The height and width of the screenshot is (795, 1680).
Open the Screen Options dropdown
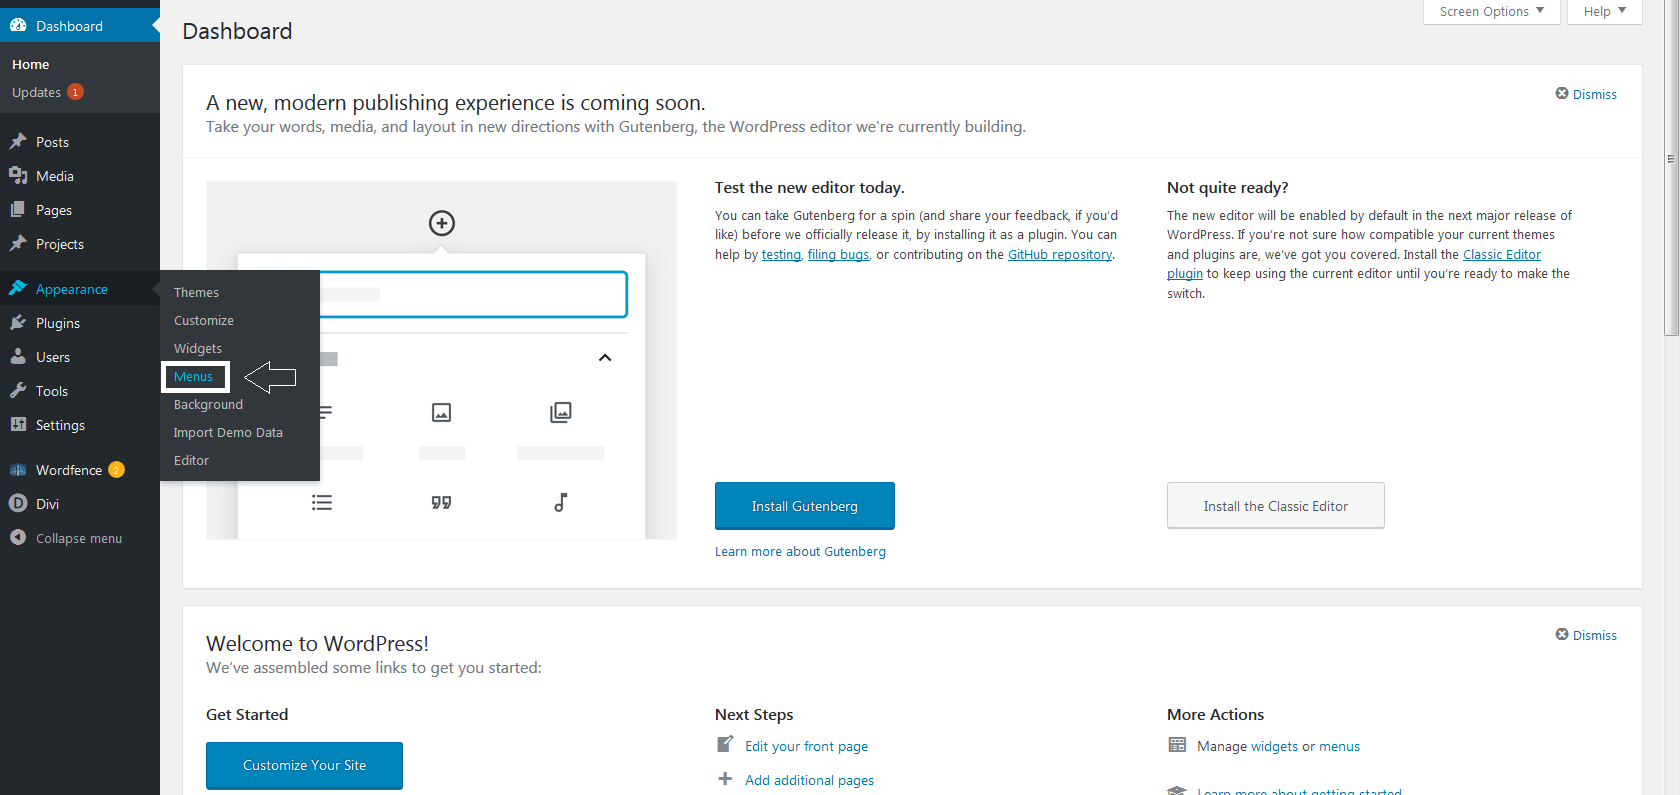point(1492,12)
